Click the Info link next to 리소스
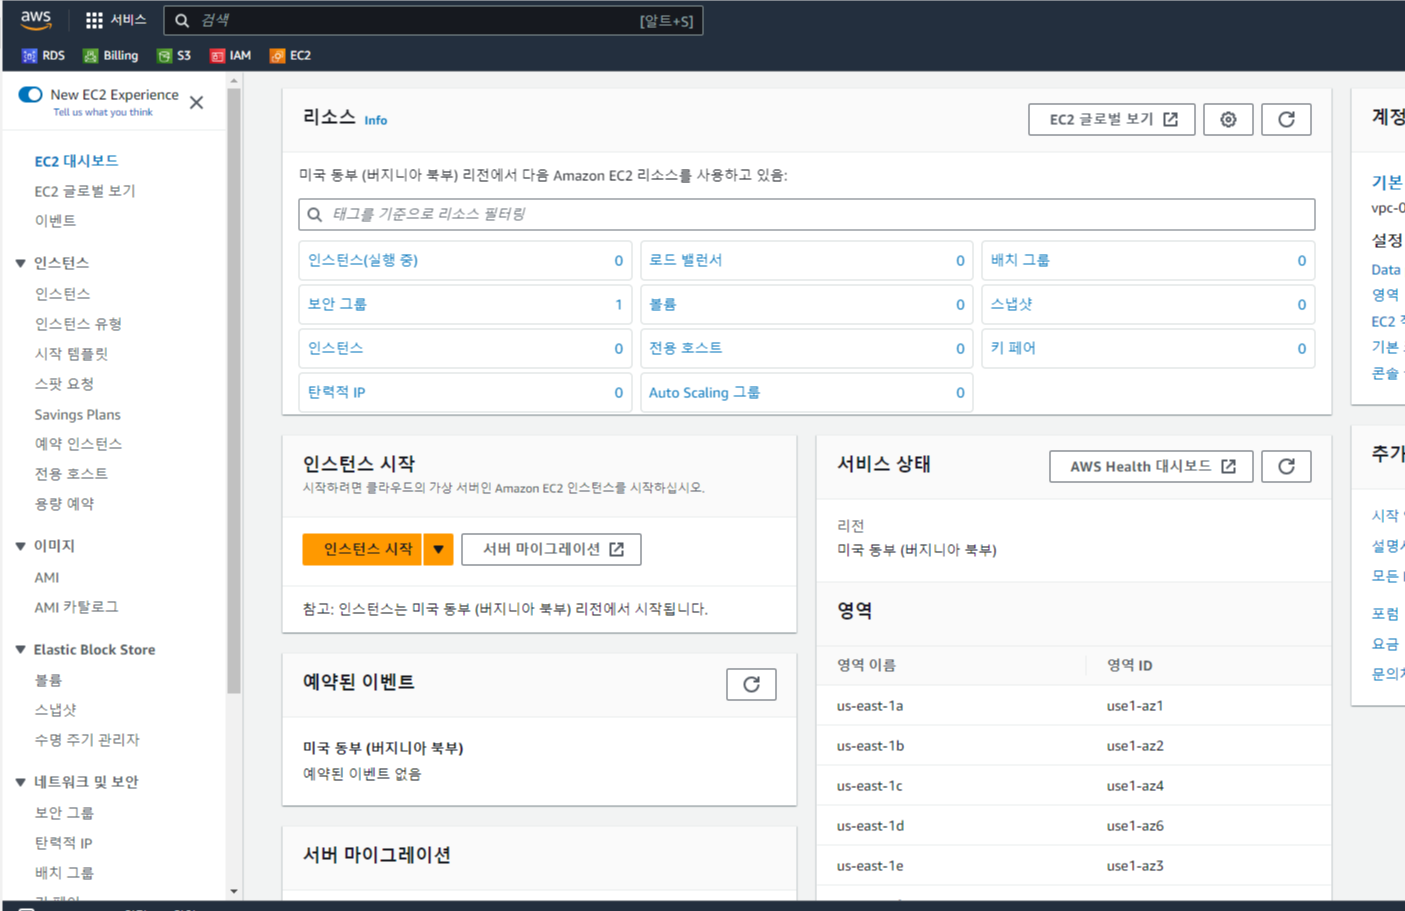The width and height of the screenshot is (1405, 911). [x=375, y=120]
